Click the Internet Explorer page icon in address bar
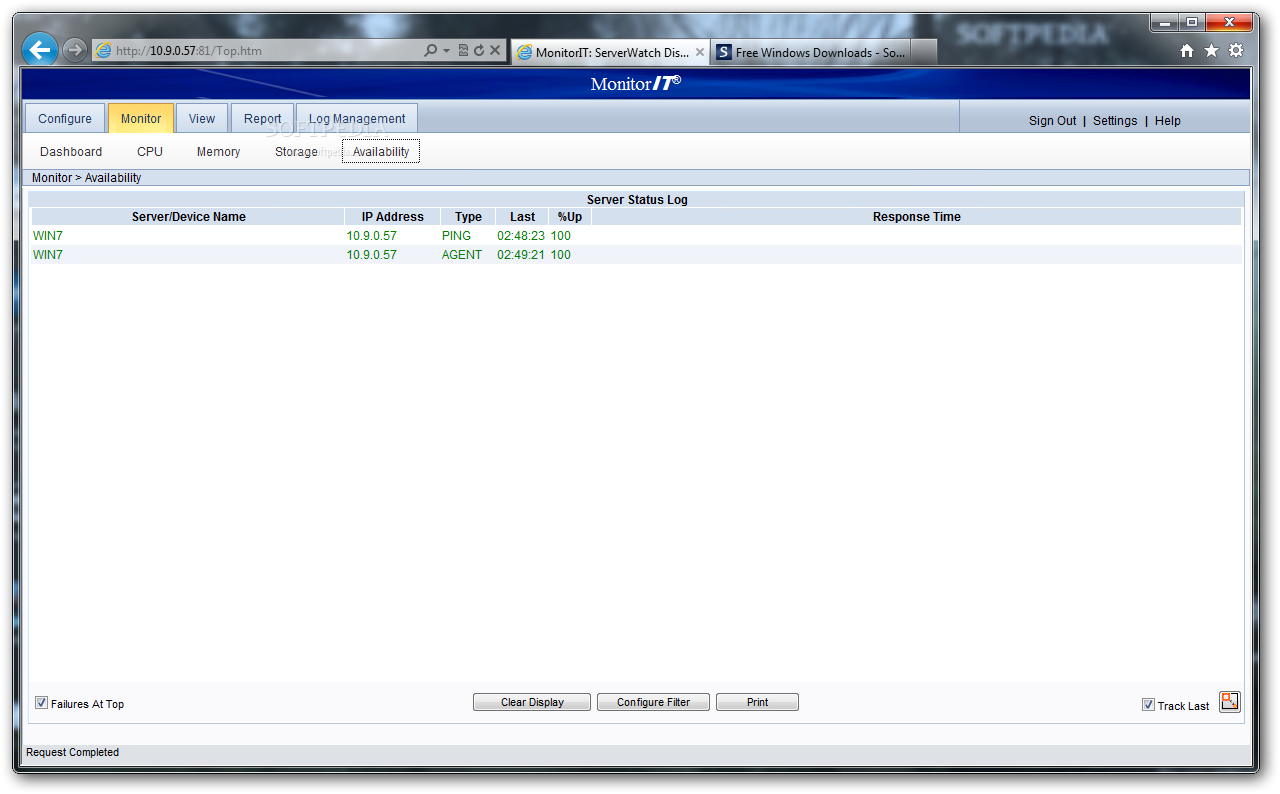Viewport: 1280px width, 794px height. coord(104,50)
